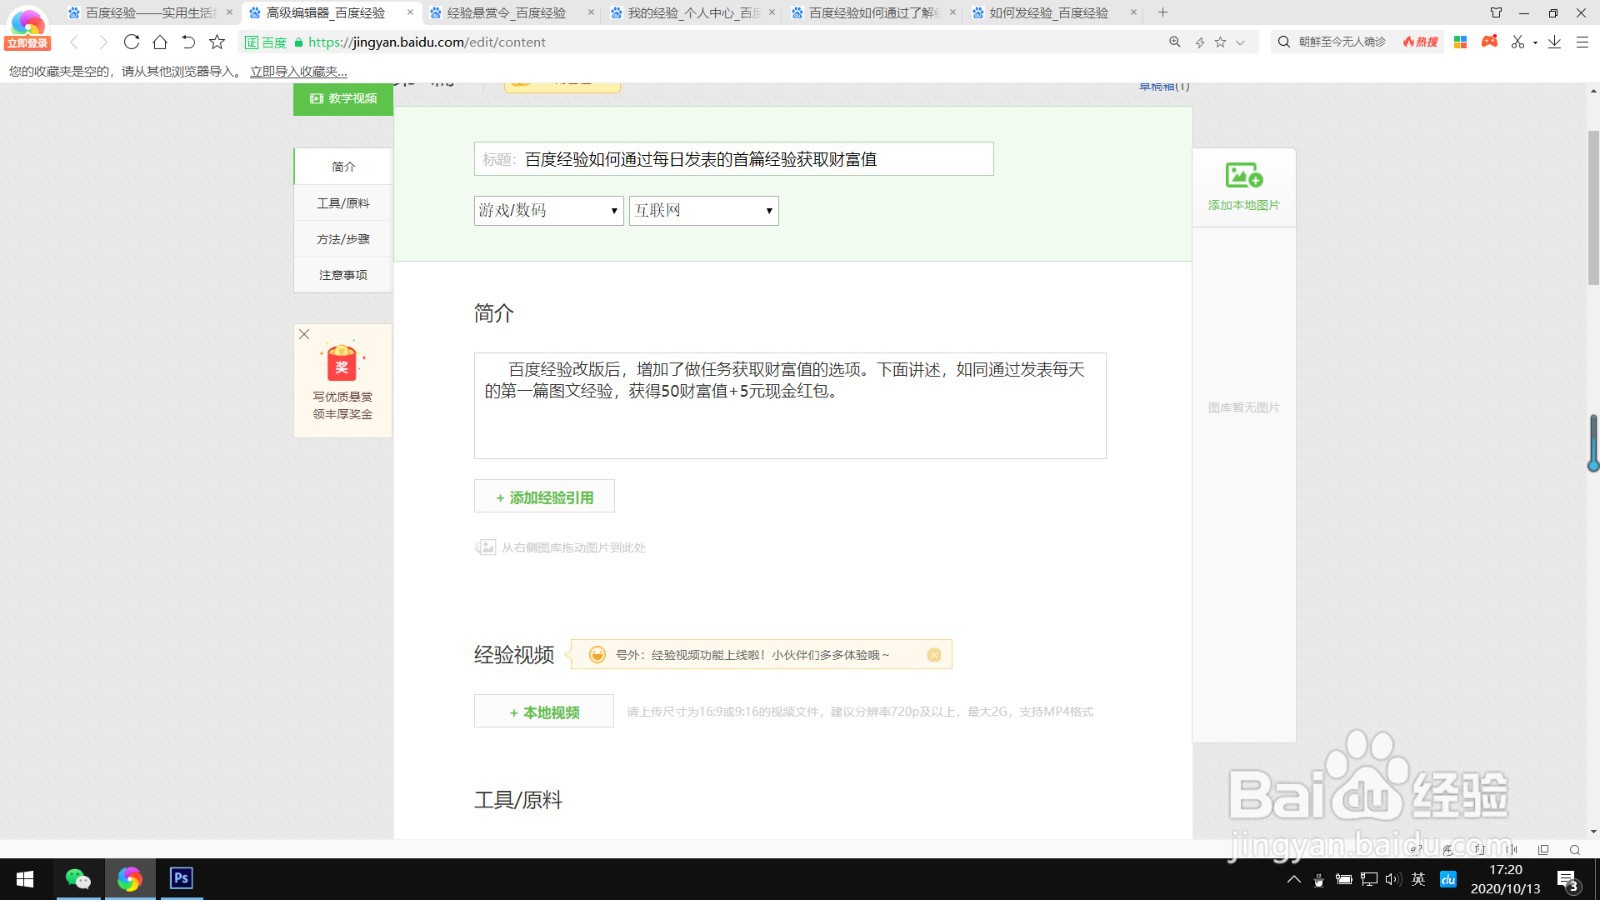
Task: Open the 热搜 hot search button
Action: pos(1420,42)
